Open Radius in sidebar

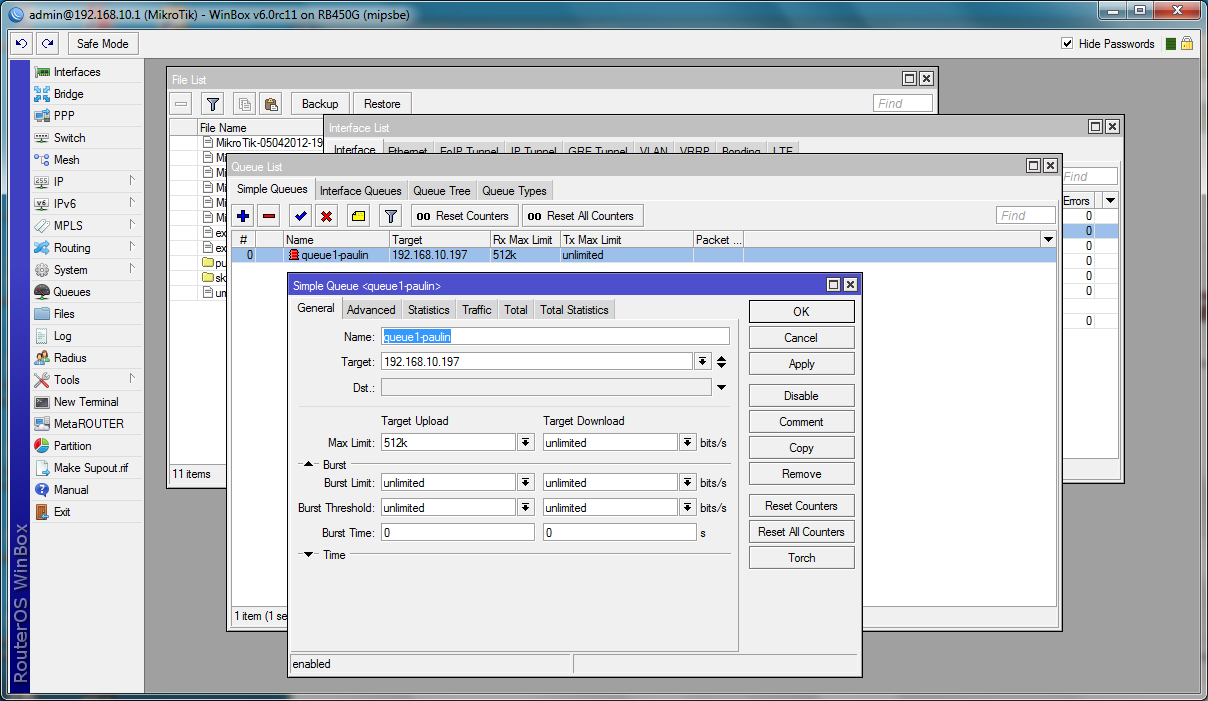pyautogui.click(x=70, y=358)
